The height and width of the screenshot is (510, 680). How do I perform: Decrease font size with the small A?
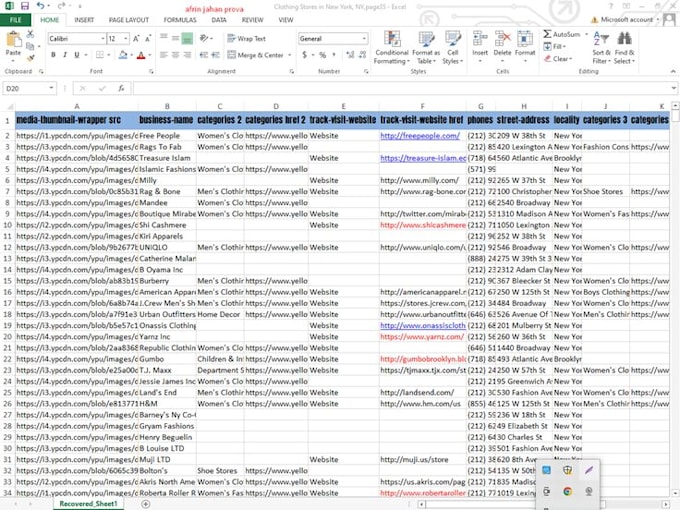148,39
